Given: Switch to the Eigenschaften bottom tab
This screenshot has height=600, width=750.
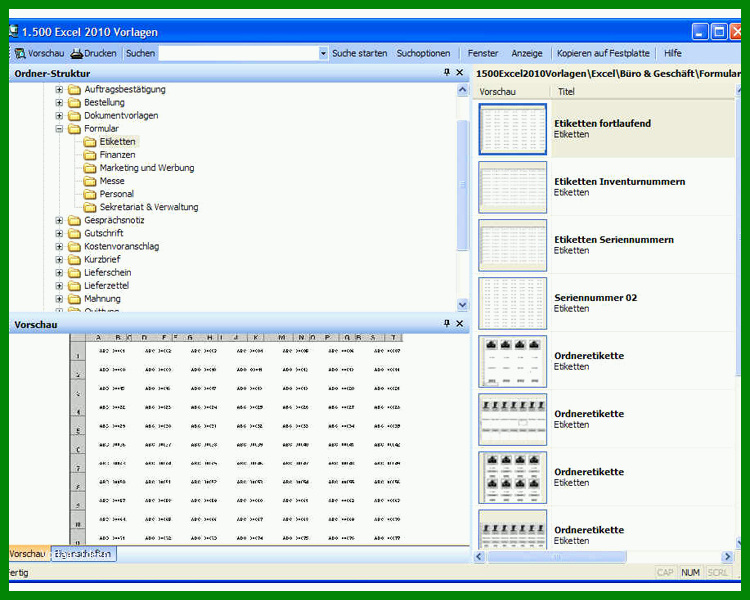Looking at the screenshot, I should (83, 554).
